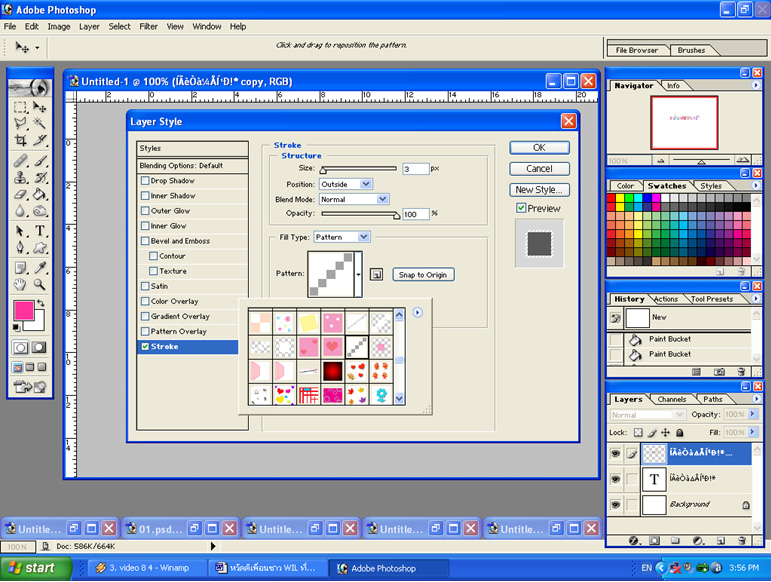Uncheck the Stroke checkbox

click(x=145, y=347)
